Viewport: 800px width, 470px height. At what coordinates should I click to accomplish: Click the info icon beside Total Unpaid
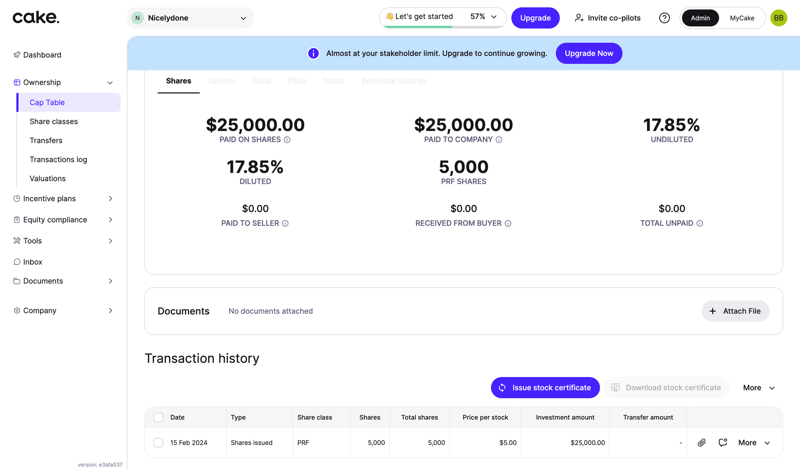[699, 224]
